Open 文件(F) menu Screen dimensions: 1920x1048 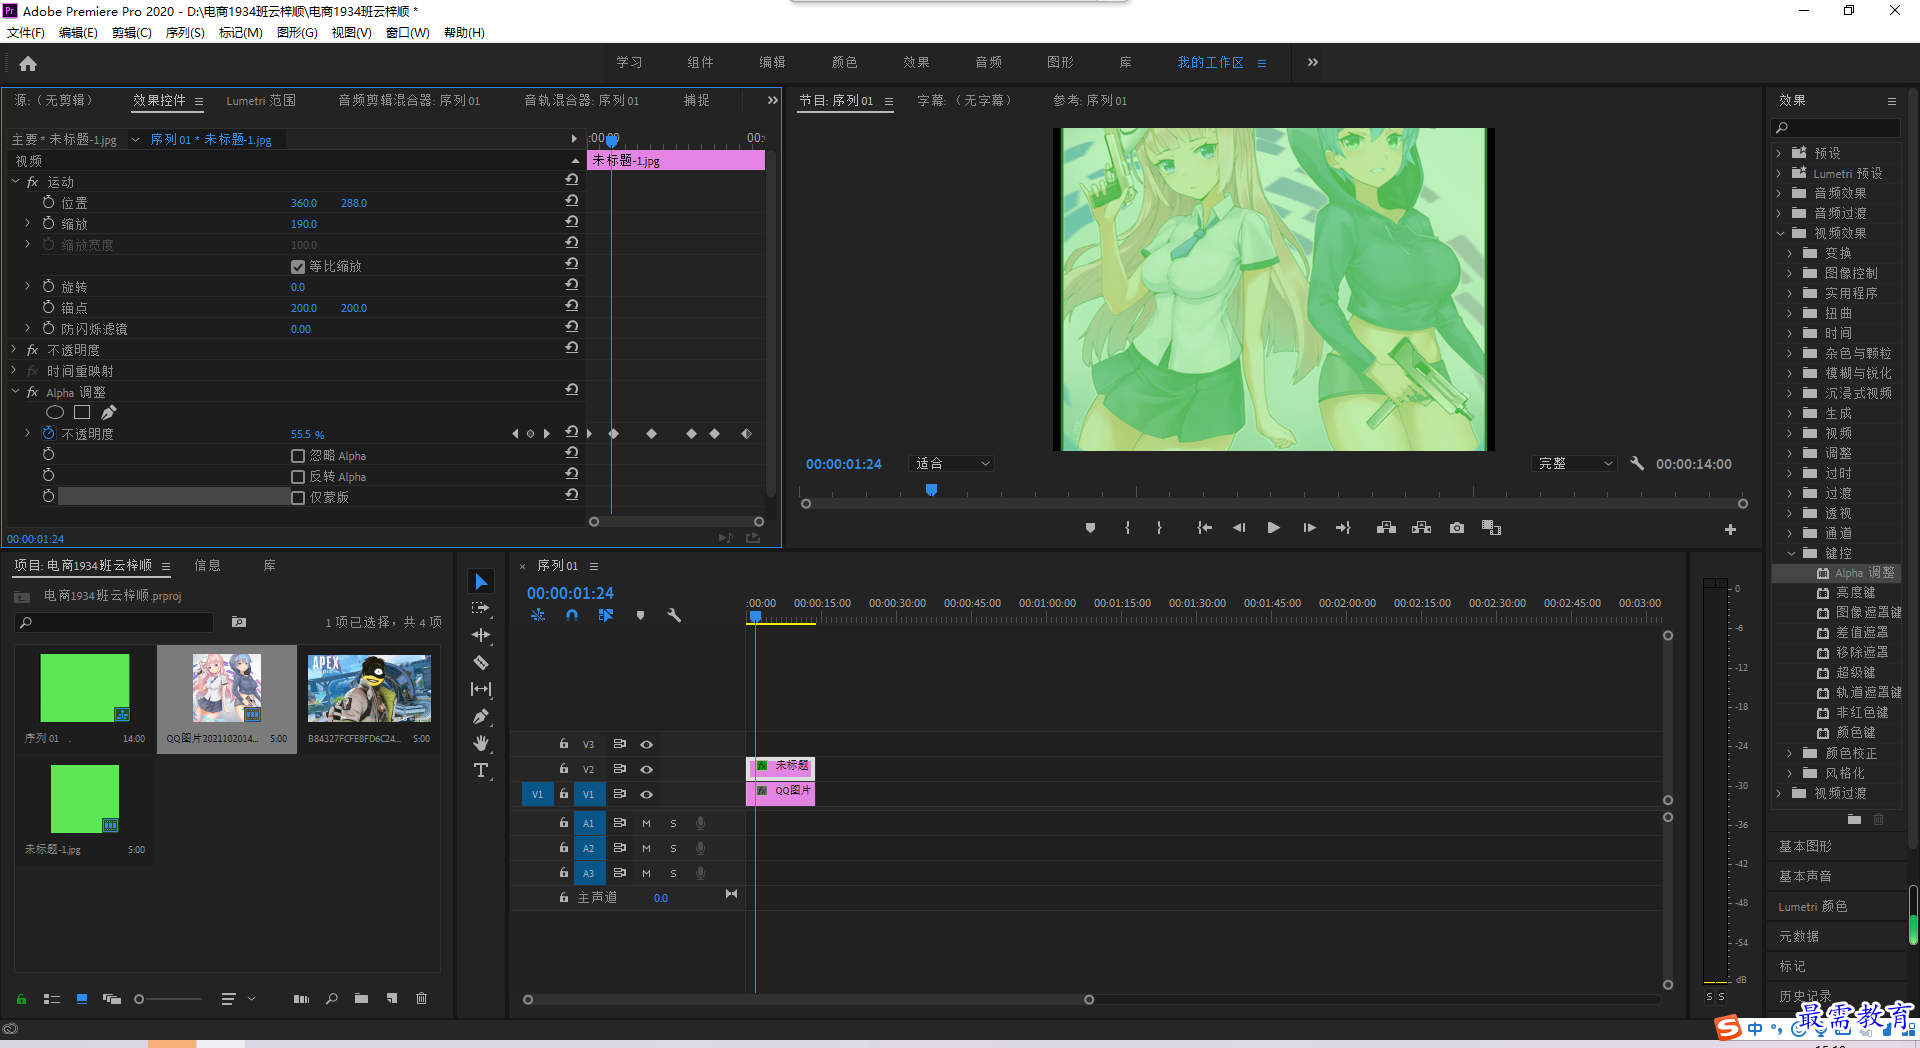[x=26, y=33]
